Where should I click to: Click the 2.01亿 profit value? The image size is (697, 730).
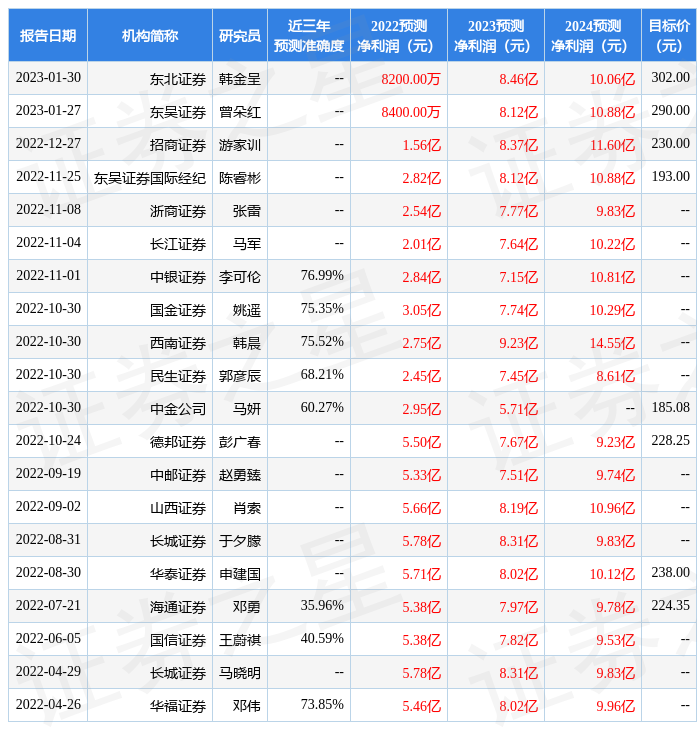421,244
